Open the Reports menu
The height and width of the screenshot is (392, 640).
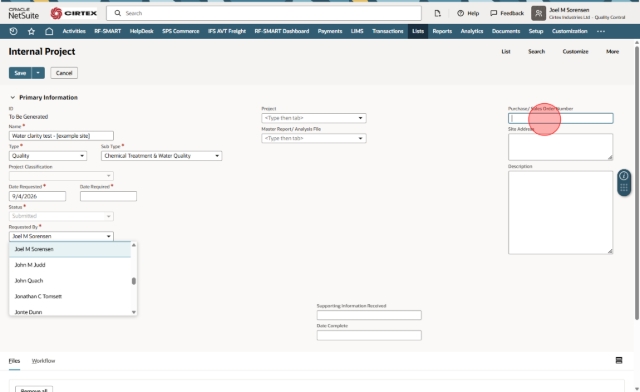[442, 31]
